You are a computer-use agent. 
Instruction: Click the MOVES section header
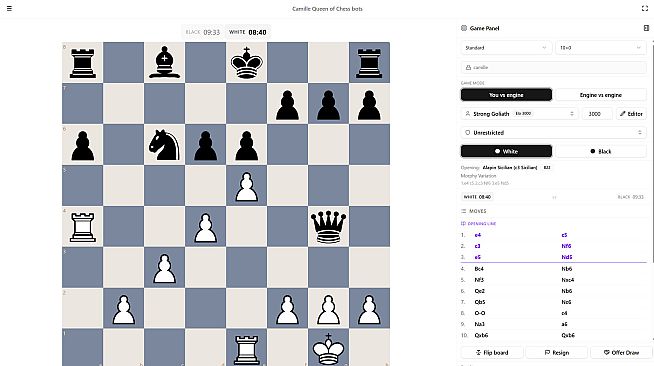tap(474, 211)
